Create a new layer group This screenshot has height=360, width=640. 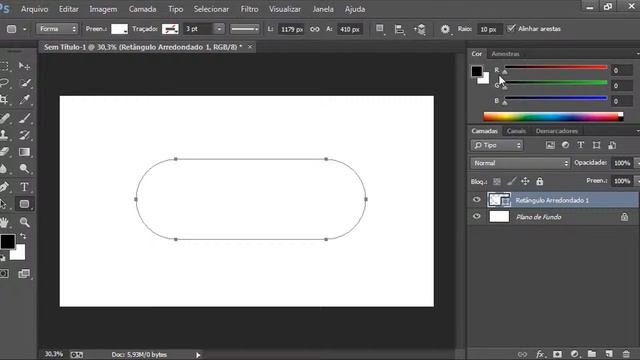pos(592,354)
